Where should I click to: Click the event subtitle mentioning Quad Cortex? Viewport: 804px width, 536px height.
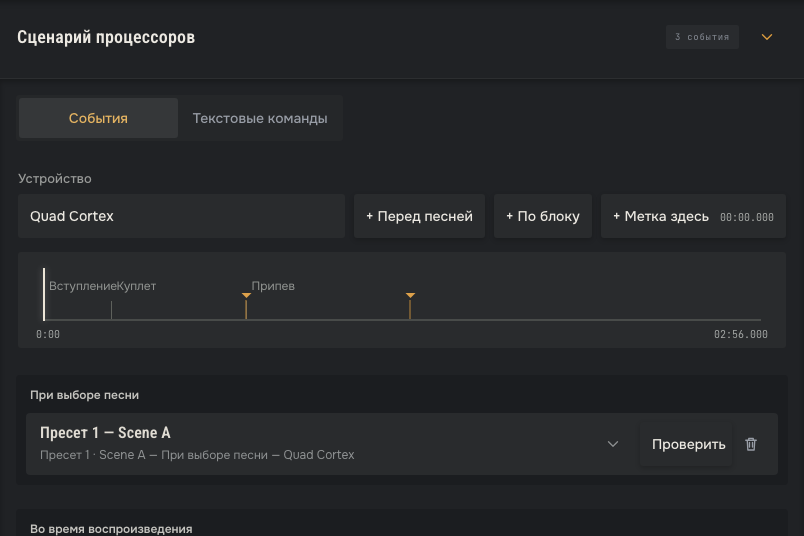[x=197, y=455]
